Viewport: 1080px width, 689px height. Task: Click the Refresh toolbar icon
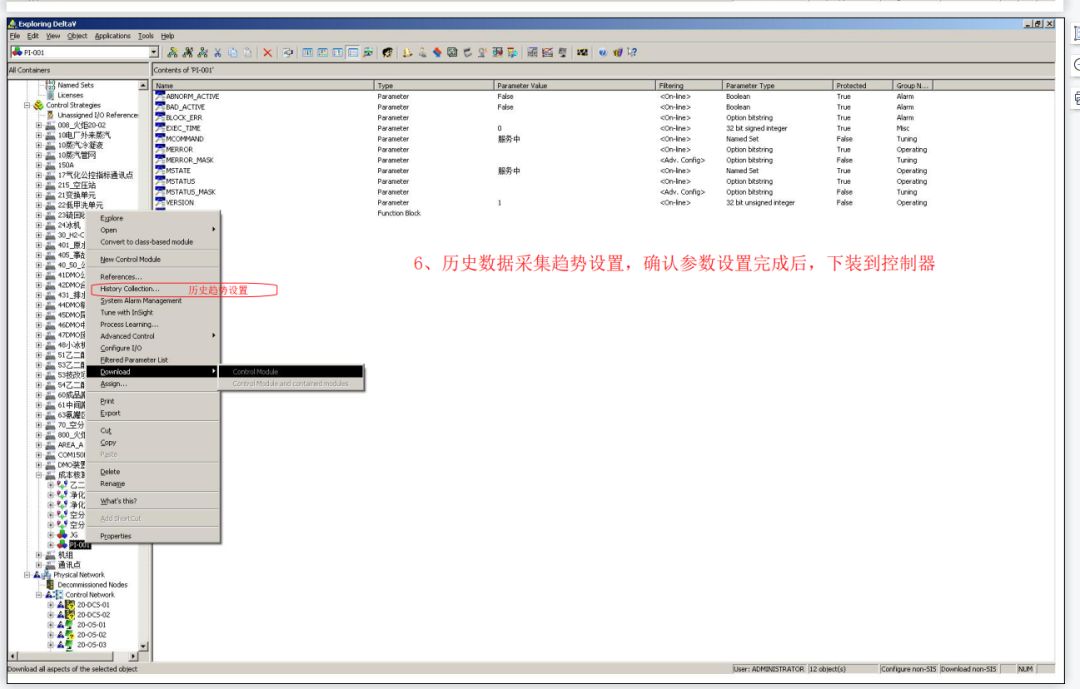coord(289,52)
